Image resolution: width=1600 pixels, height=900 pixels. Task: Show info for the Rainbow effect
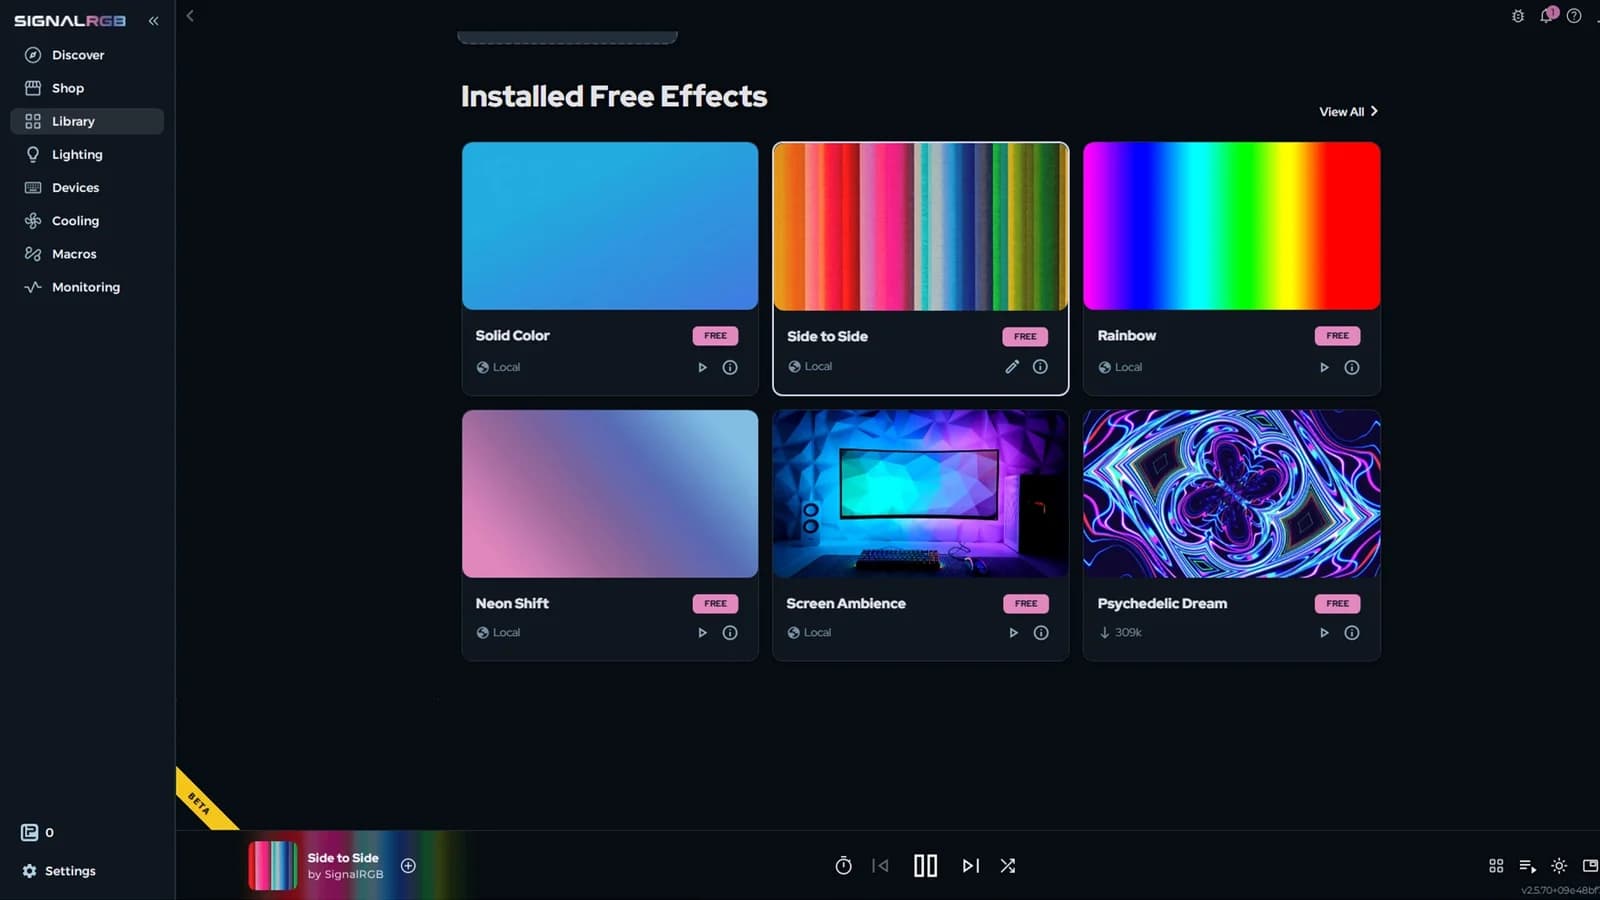coord(1352,367)
